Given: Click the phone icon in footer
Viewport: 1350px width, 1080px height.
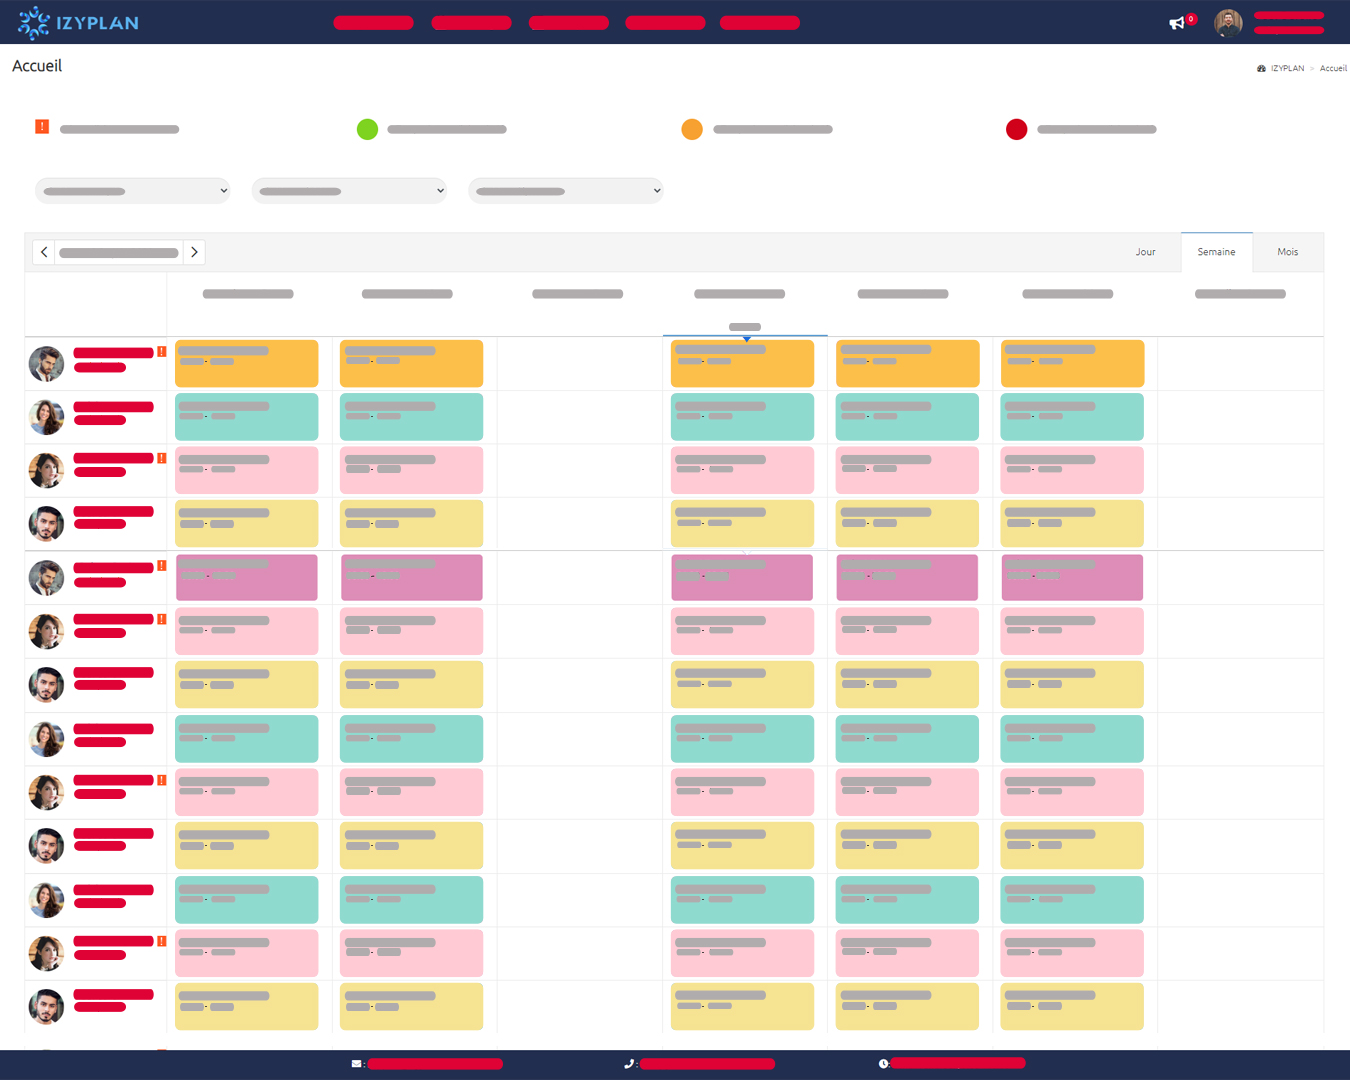Looking at the screenshot, I should (x=628, y=1064).
